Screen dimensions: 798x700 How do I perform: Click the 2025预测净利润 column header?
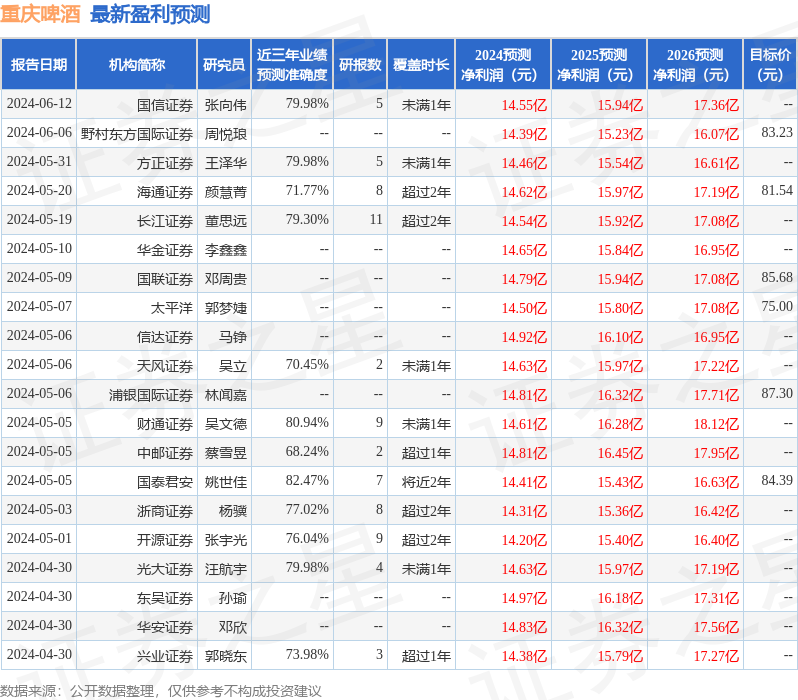point(599,65)
